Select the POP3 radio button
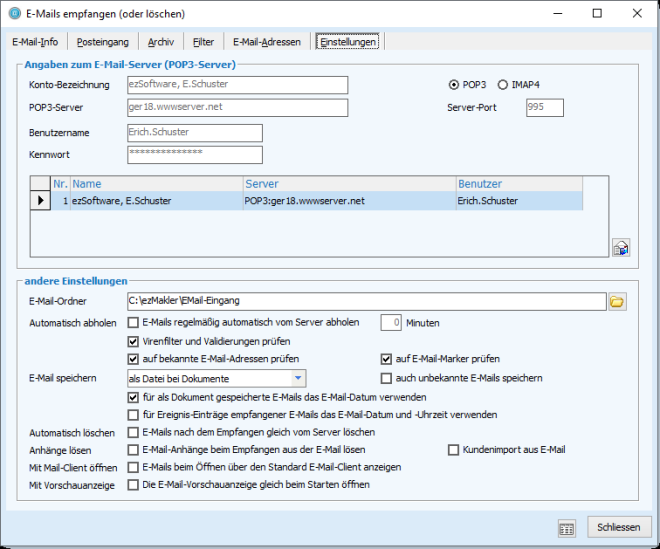660x549 pixels. tap(455, 85)
